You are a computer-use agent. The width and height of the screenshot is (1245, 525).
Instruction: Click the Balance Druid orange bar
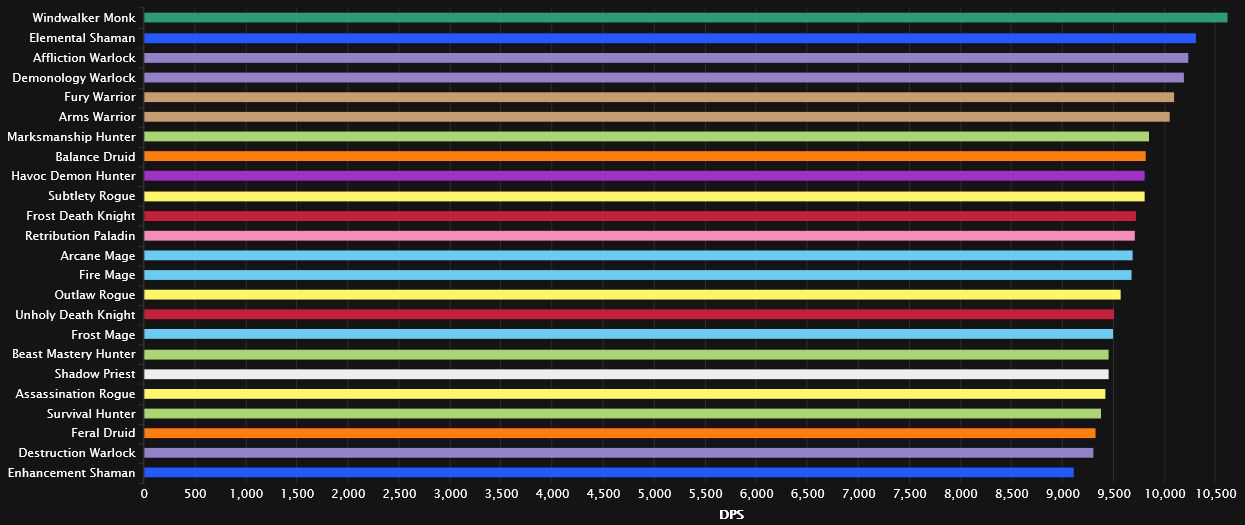tap(645, 157)
